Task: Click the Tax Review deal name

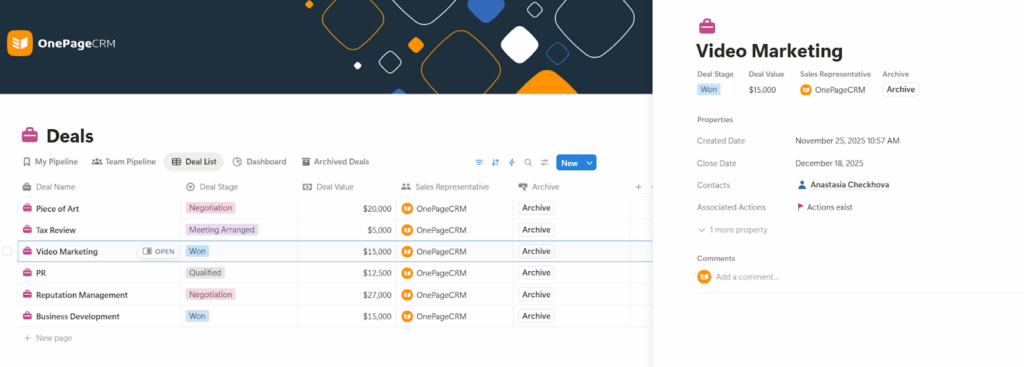Action: pos(56,231)
